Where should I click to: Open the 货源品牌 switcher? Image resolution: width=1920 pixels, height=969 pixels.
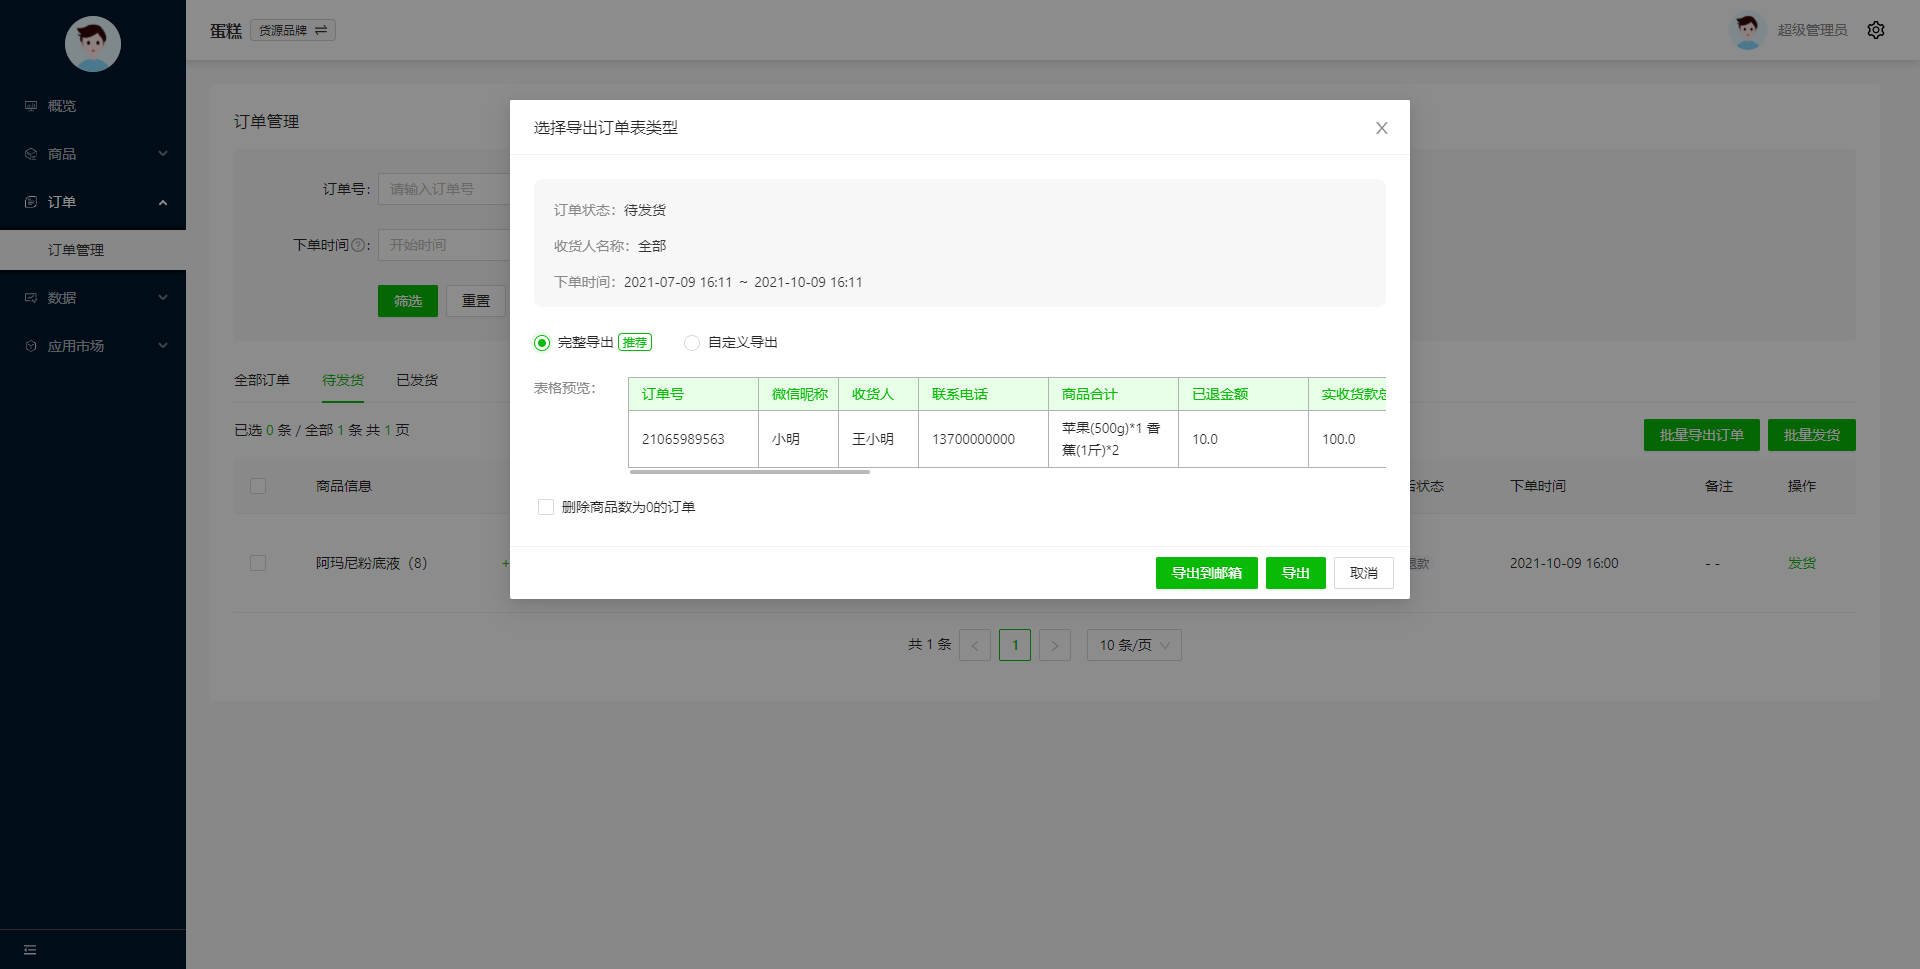(293, 30)
